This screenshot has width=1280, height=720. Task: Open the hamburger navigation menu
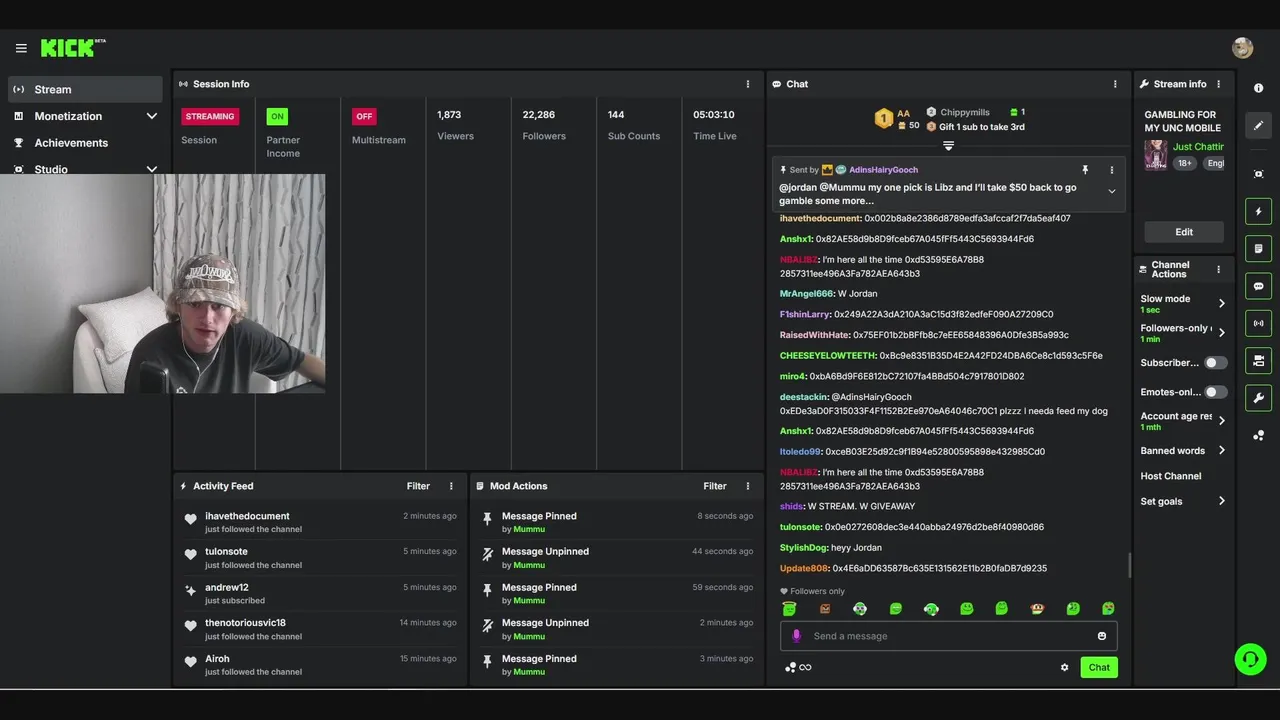click(21, 48)
